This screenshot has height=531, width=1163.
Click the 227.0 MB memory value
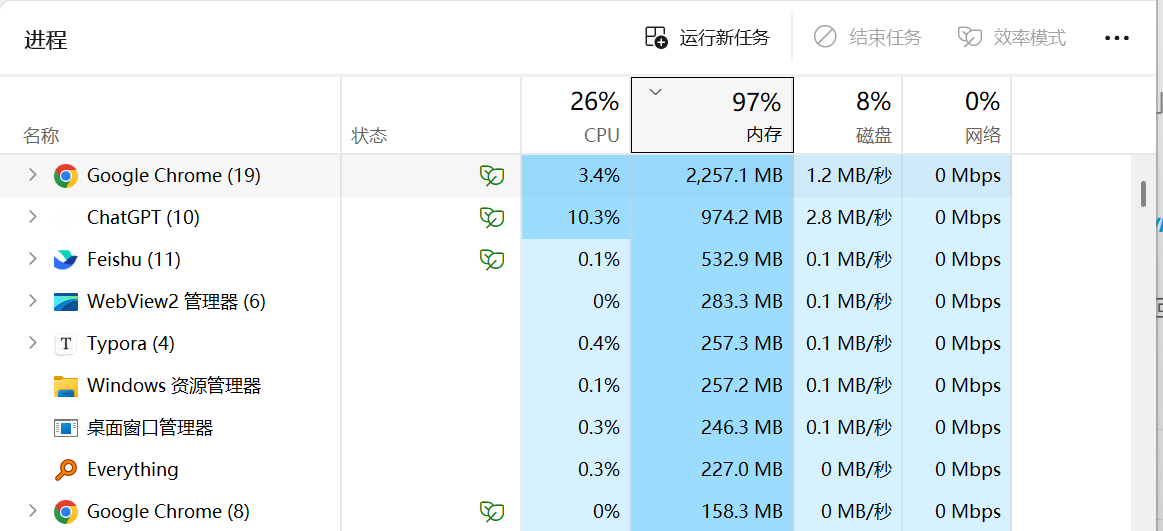click(x=742, y=470)
